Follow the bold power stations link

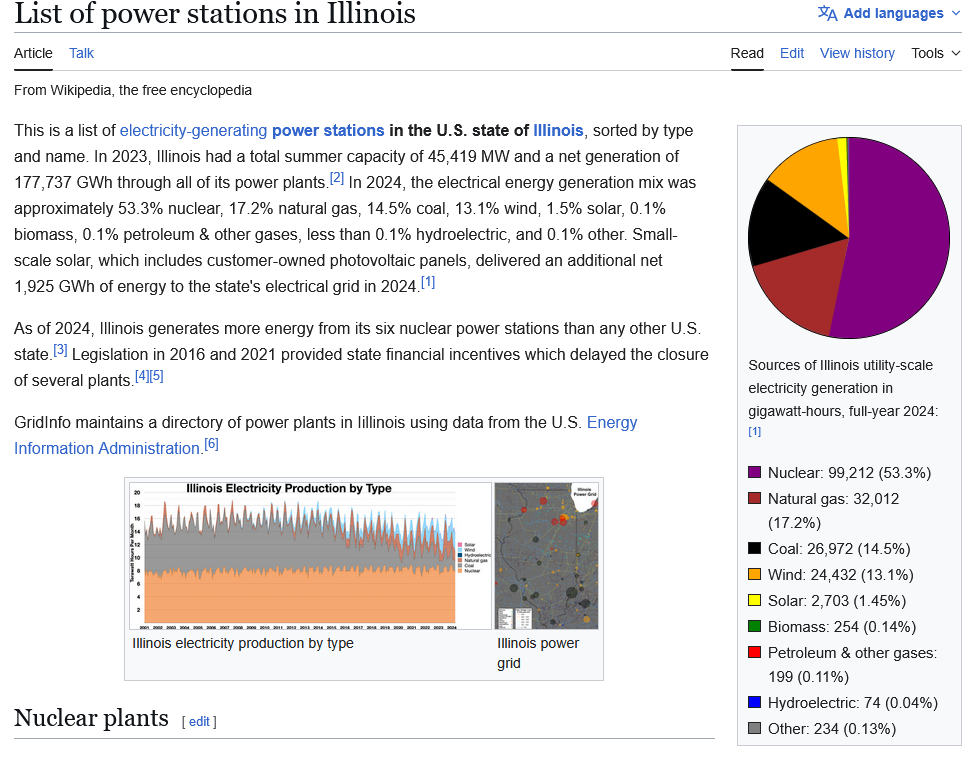click(328, 131)
